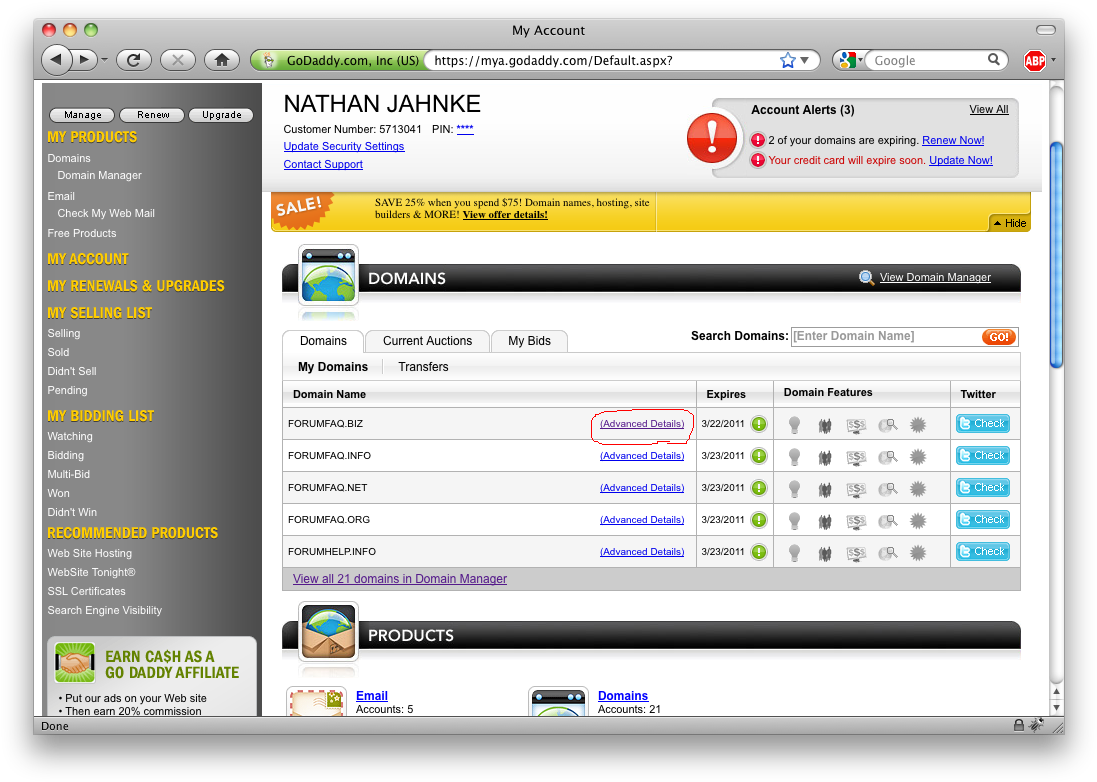Viewport: 1097px width, 782px height.
Task: Open View Domain Manager link
Action: click(x=935, y=277)
